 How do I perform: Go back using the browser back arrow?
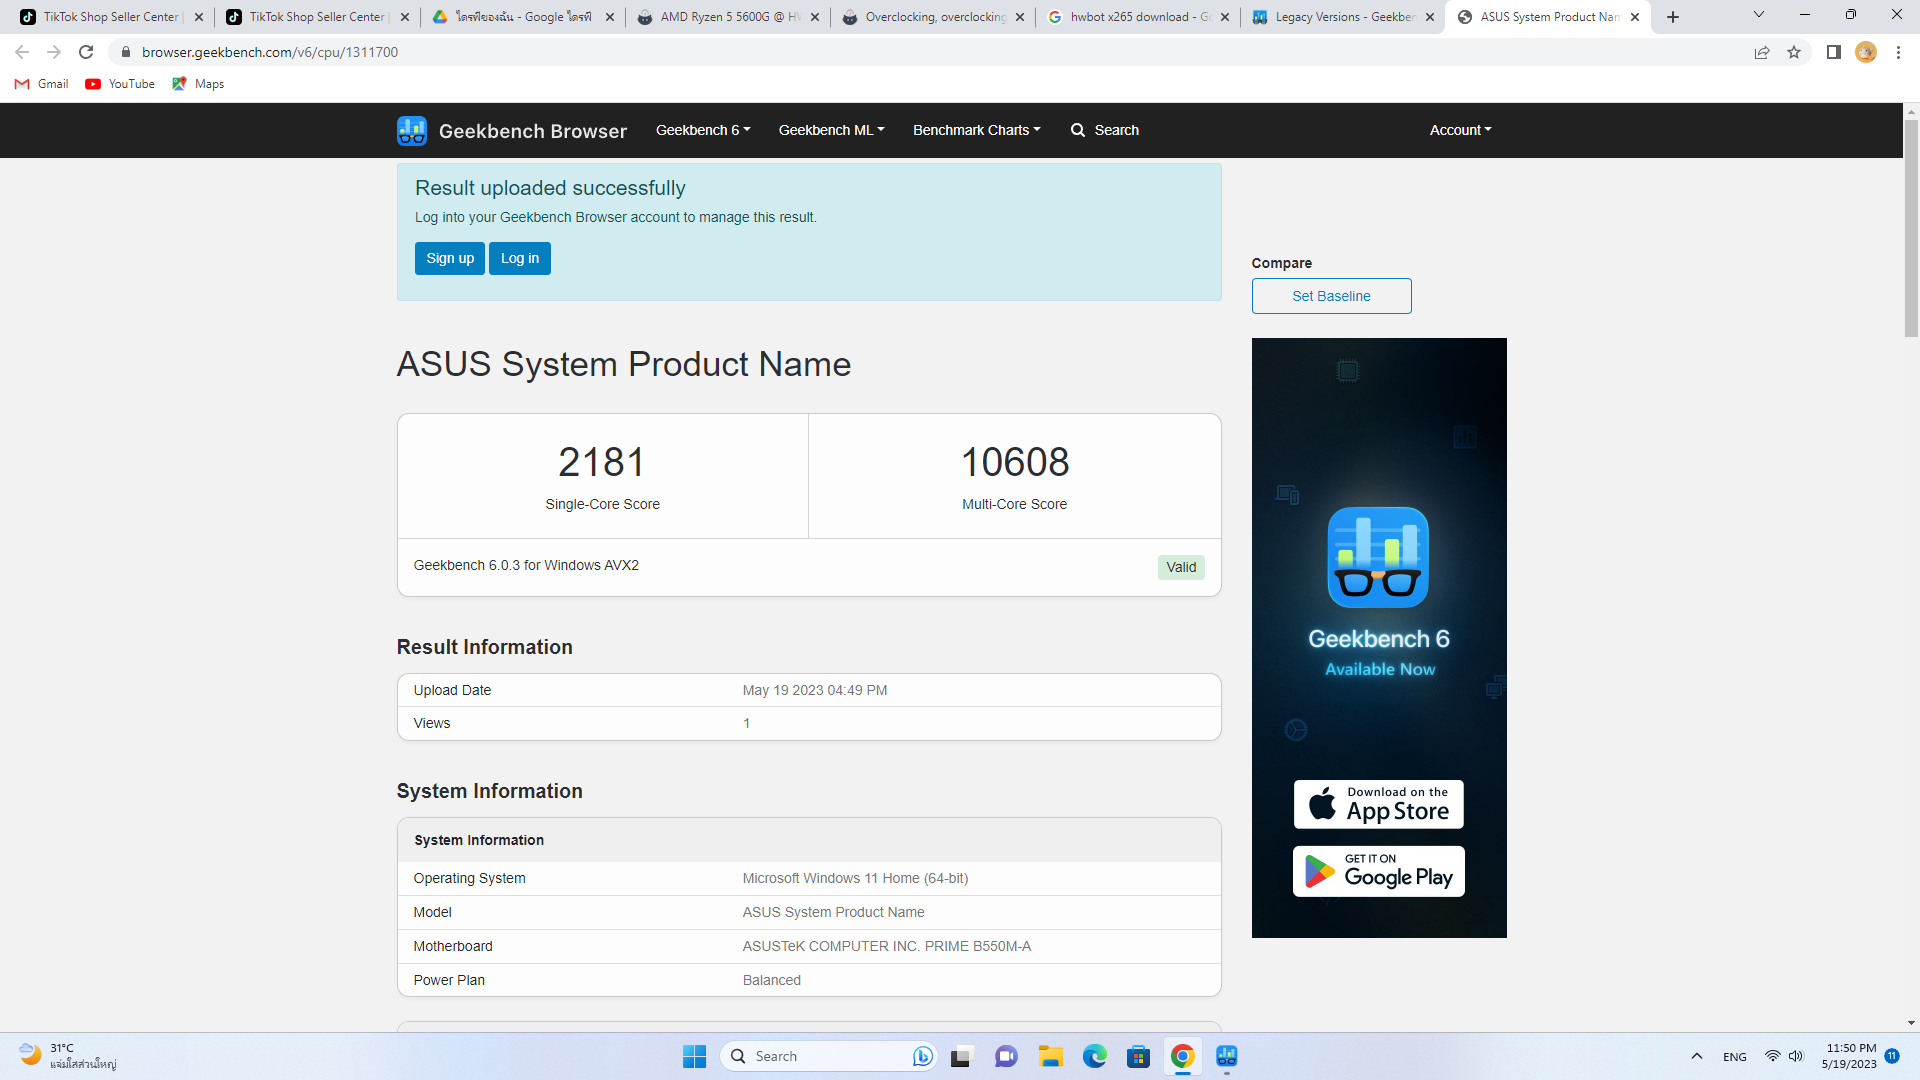tap(22, 52)
